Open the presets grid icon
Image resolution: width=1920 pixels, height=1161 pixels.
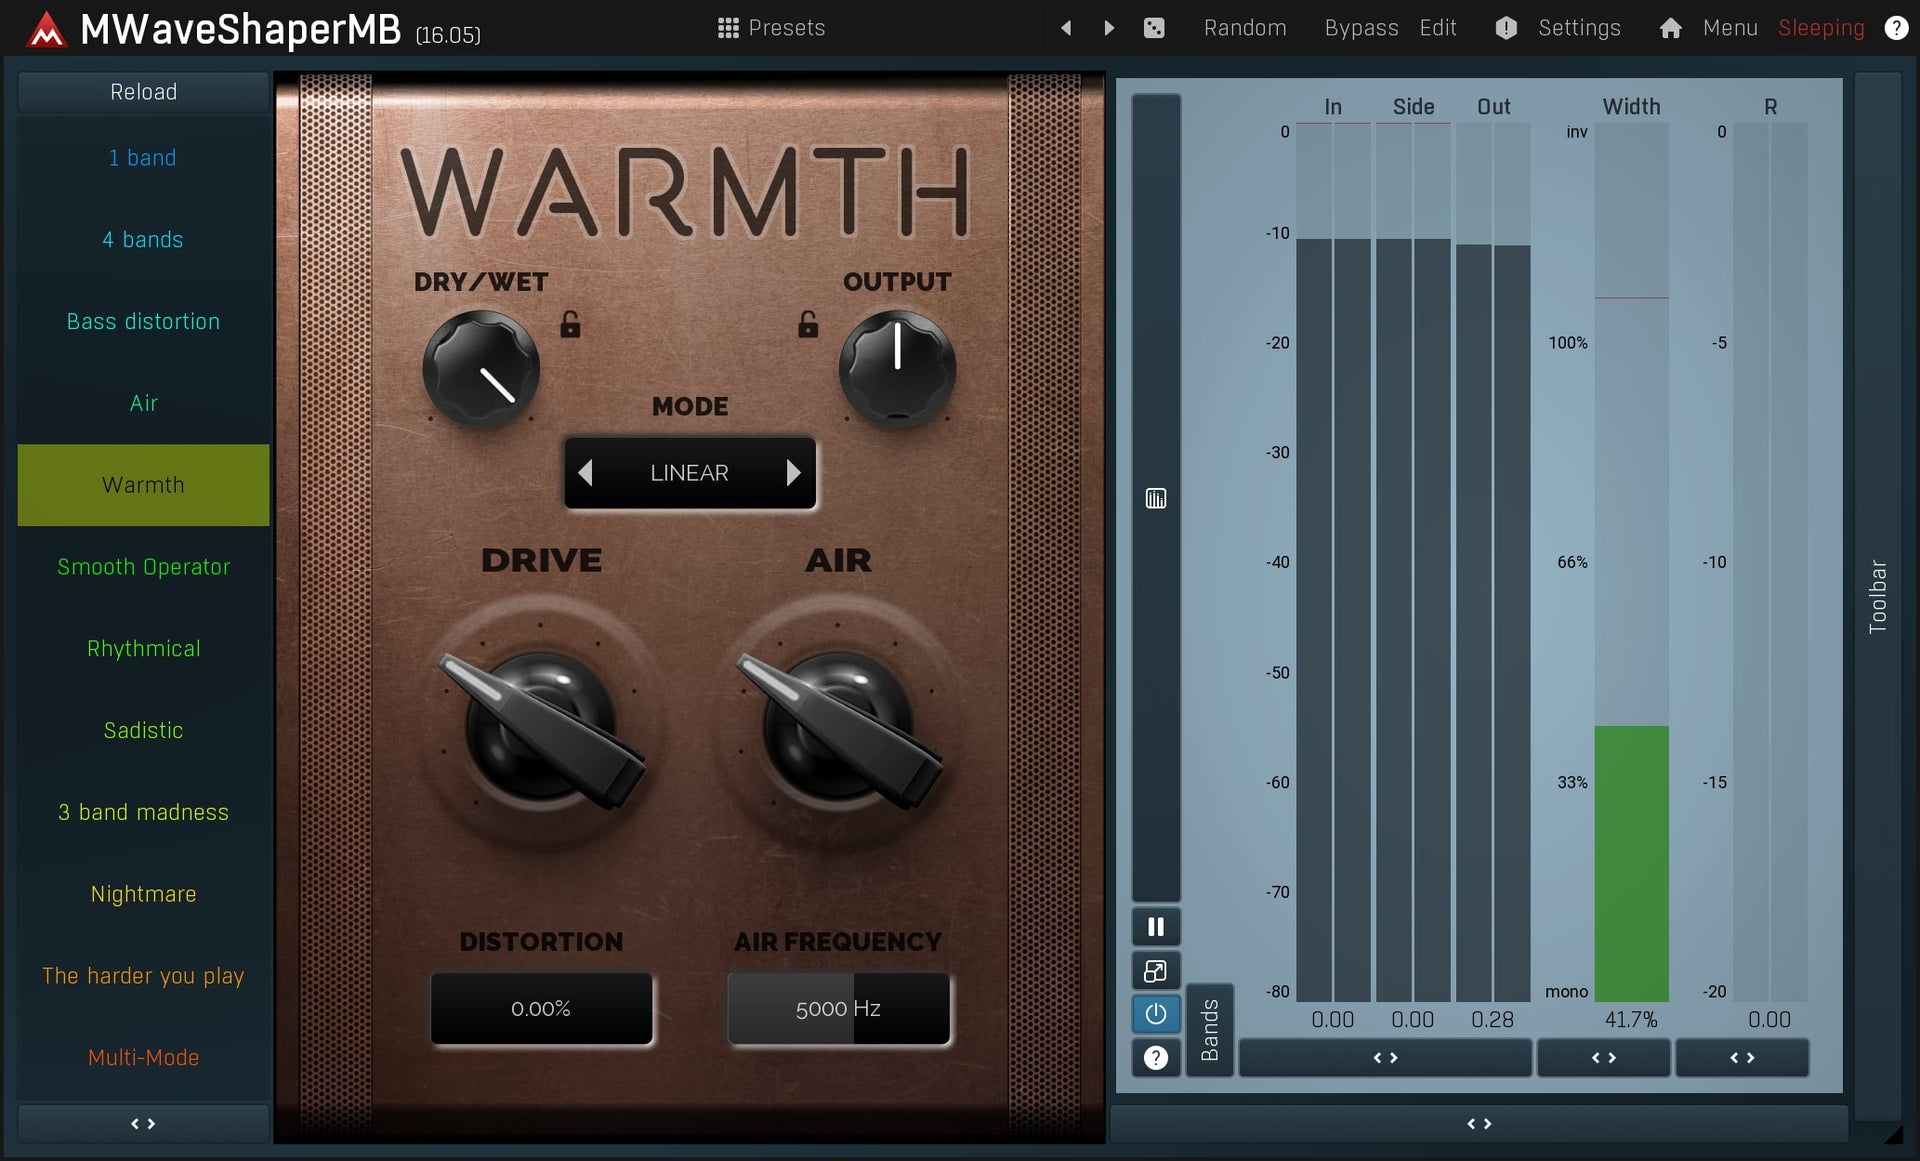728,28
